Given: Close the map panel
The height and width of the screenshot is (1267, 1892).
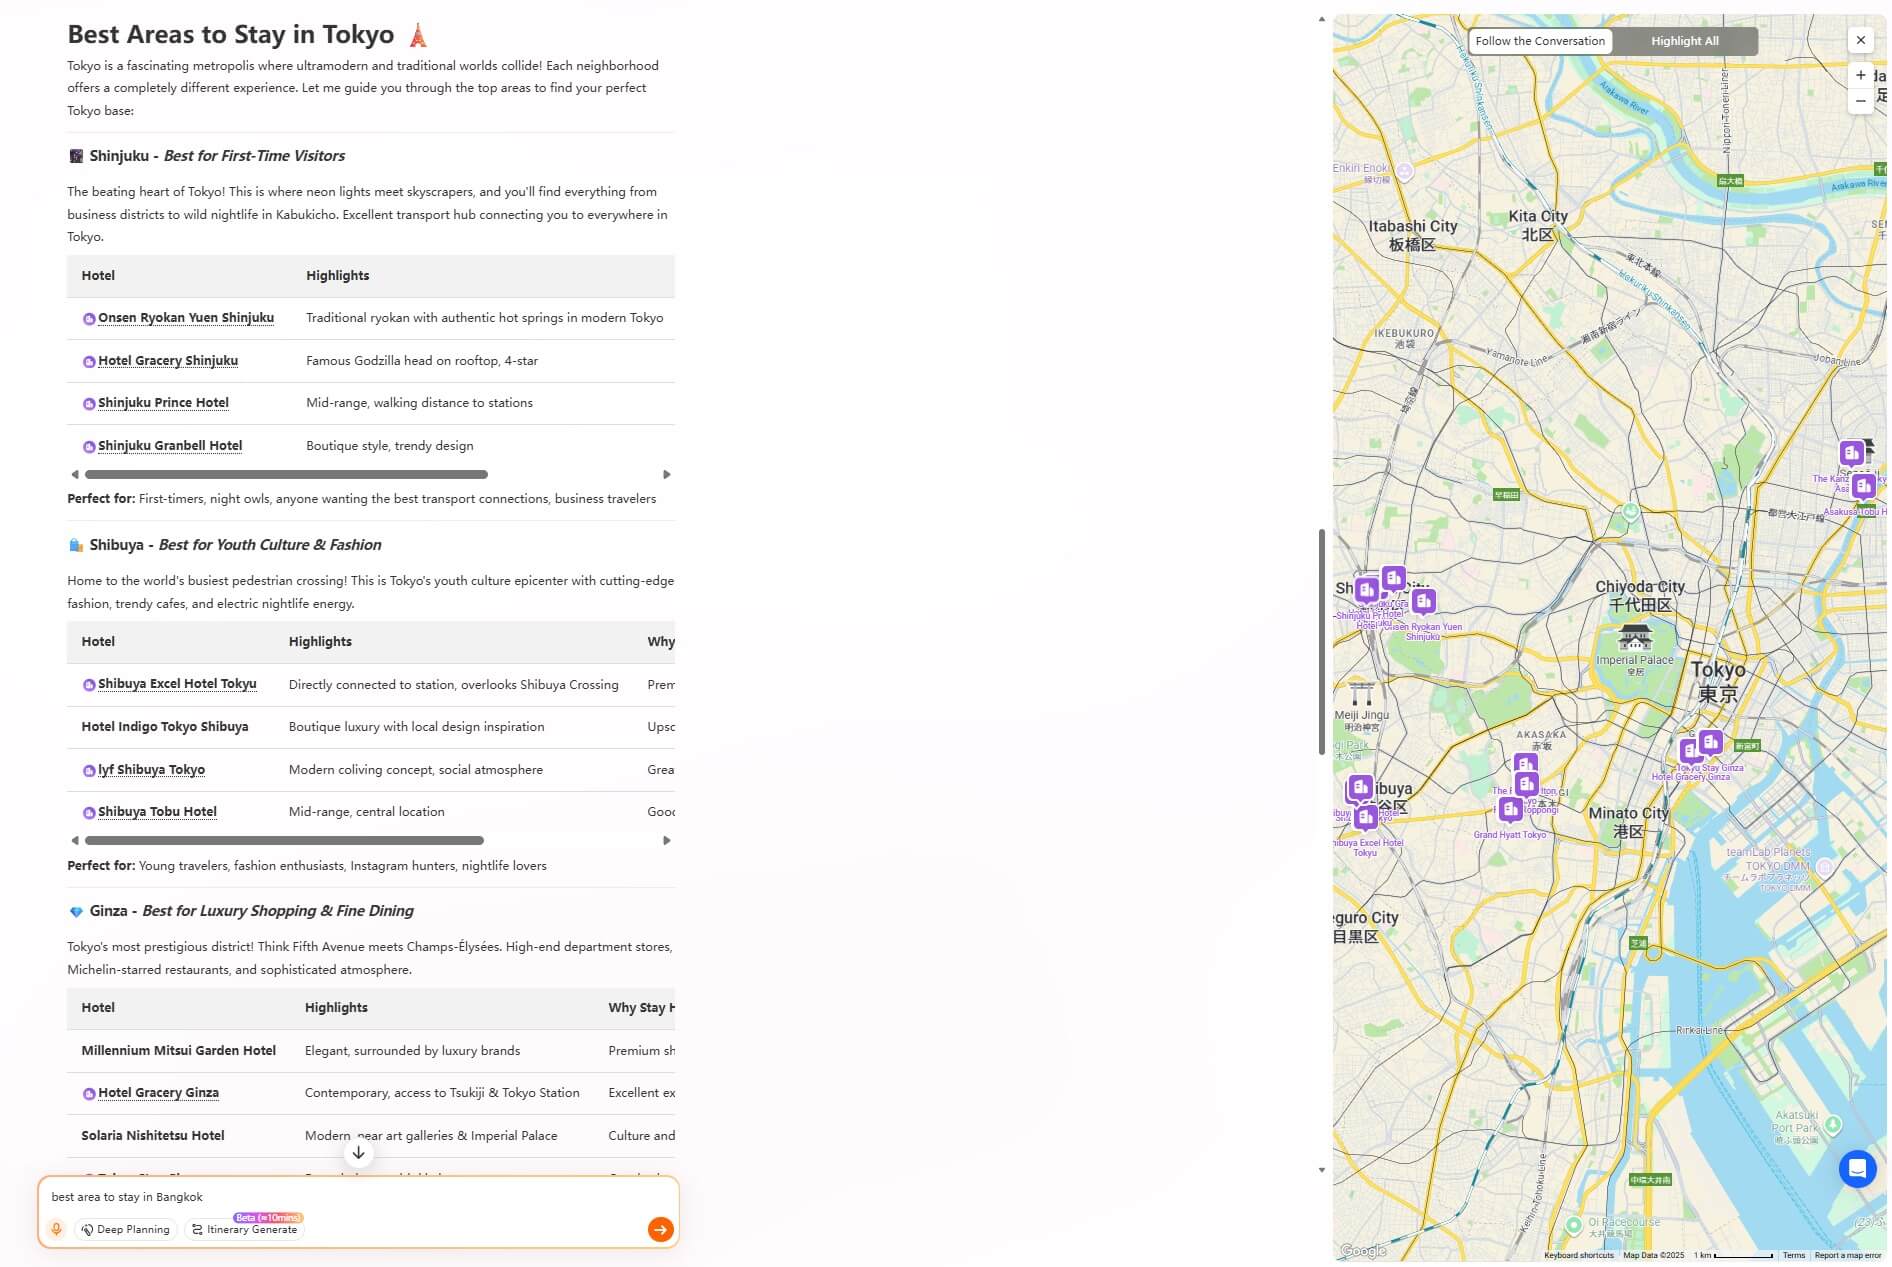Looking at the screenshot, I should coord(1860,40).
